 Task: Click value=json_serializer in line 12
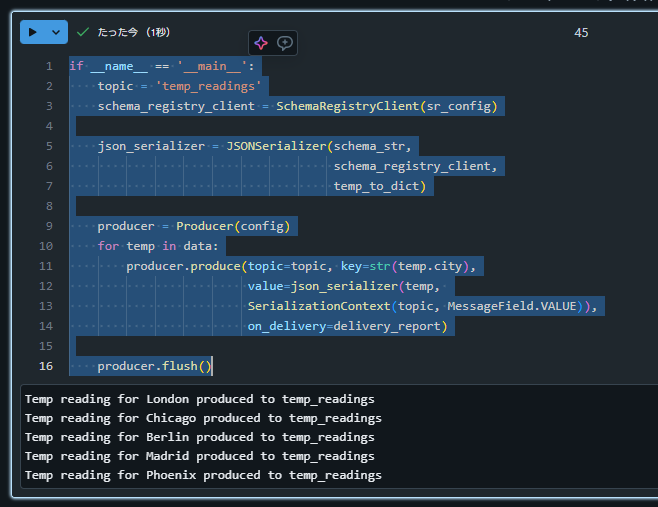tap(322, 286)
